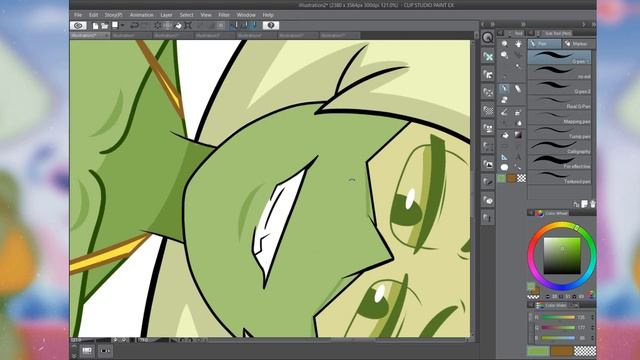Pick the green main color swatch in tool palette
Image resolution: width=640 pixels, height=360 pixels.
click(x=502, y=178)
